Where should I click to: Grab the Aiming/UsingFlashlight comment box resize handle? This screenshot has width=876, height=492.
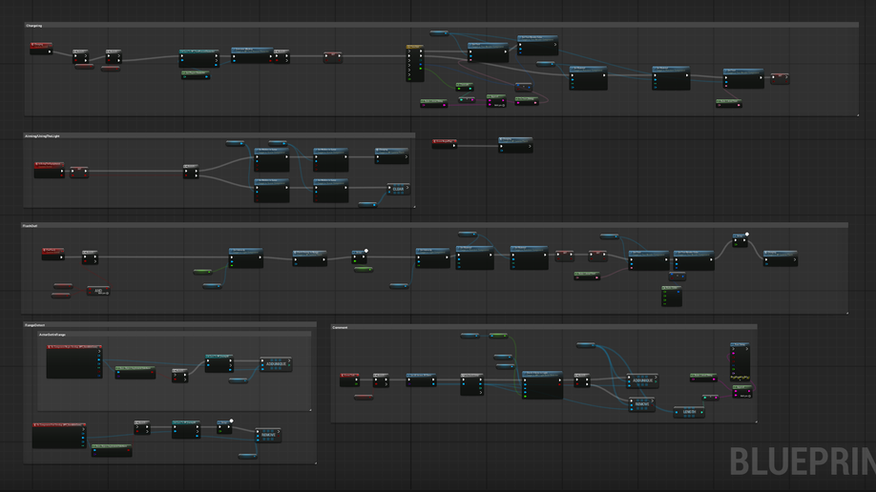click(414, 207)
